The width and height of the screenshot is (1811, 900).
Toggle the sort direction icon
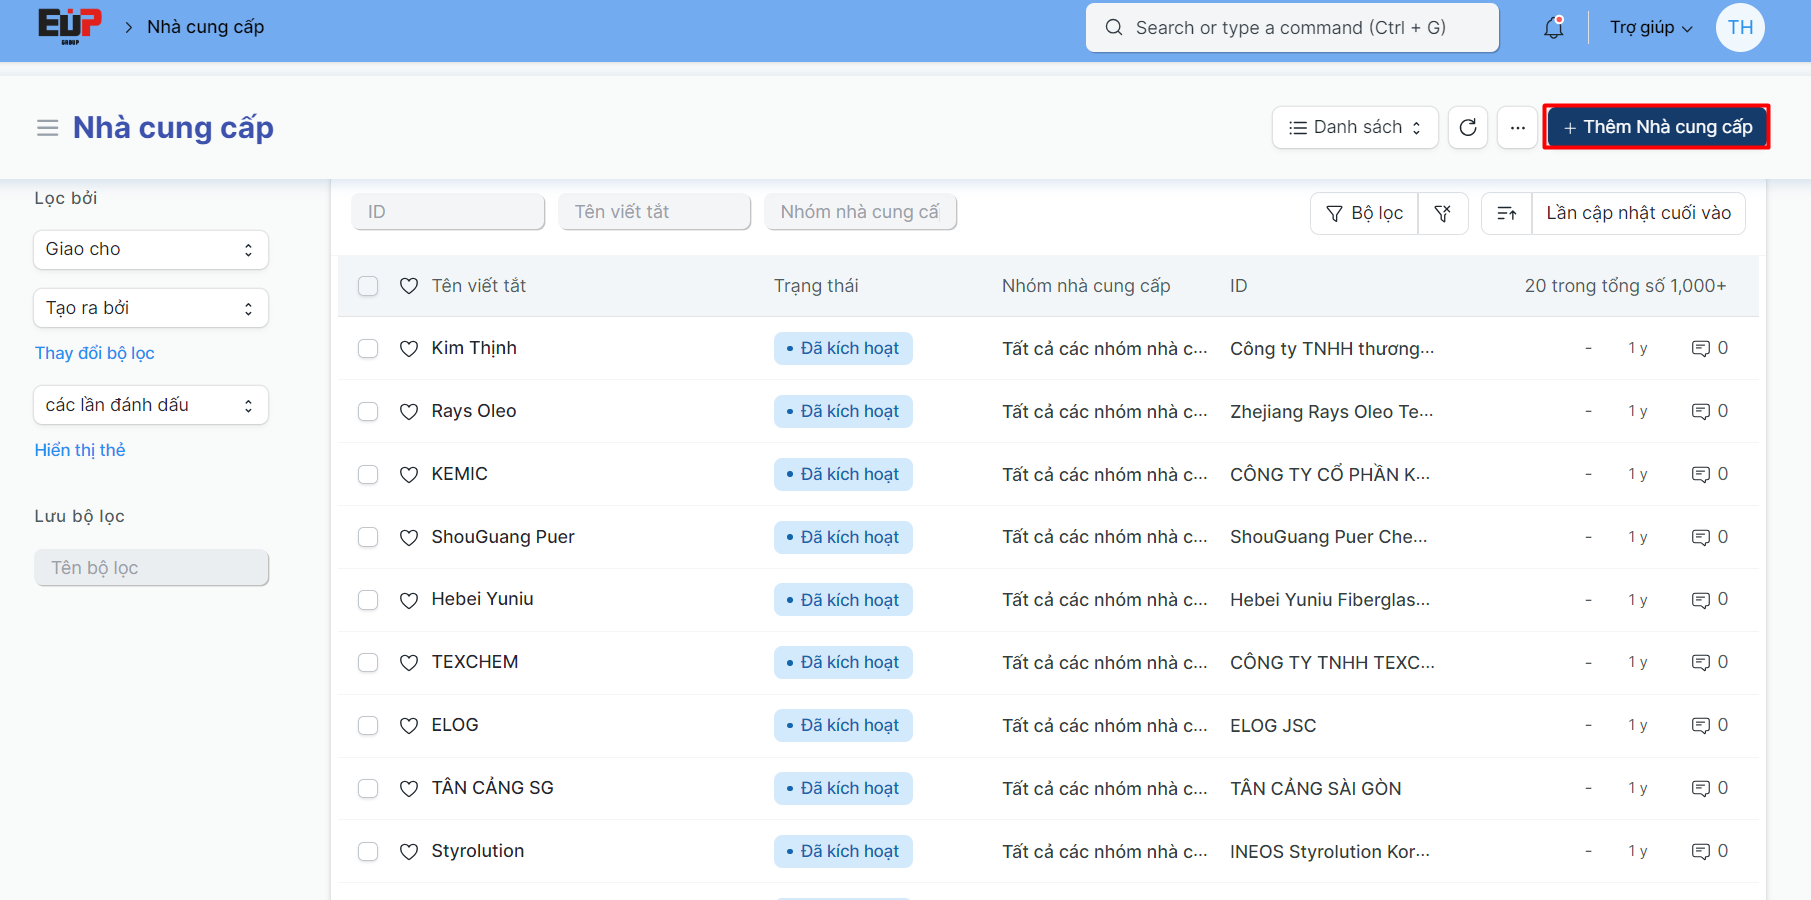pyautogui.click(x=1506, y=213)
